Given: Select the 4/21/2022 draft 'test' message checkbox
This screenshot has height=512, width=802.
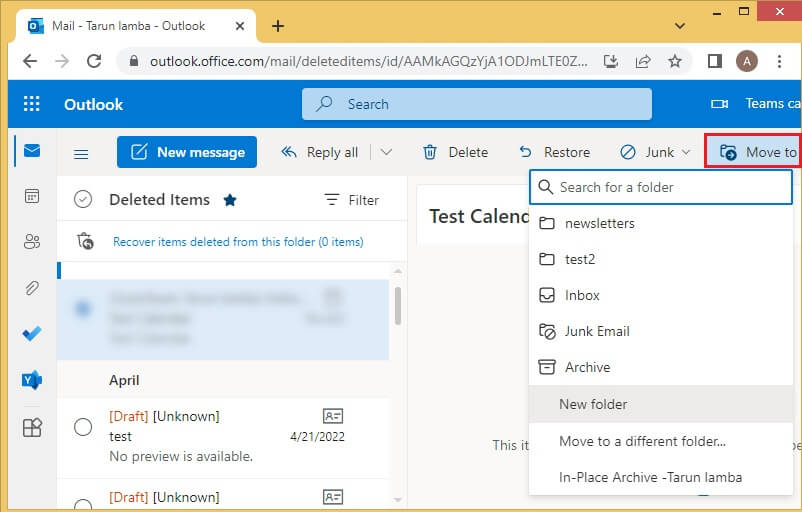Looking at the screenshot, I should coord(83,427).
